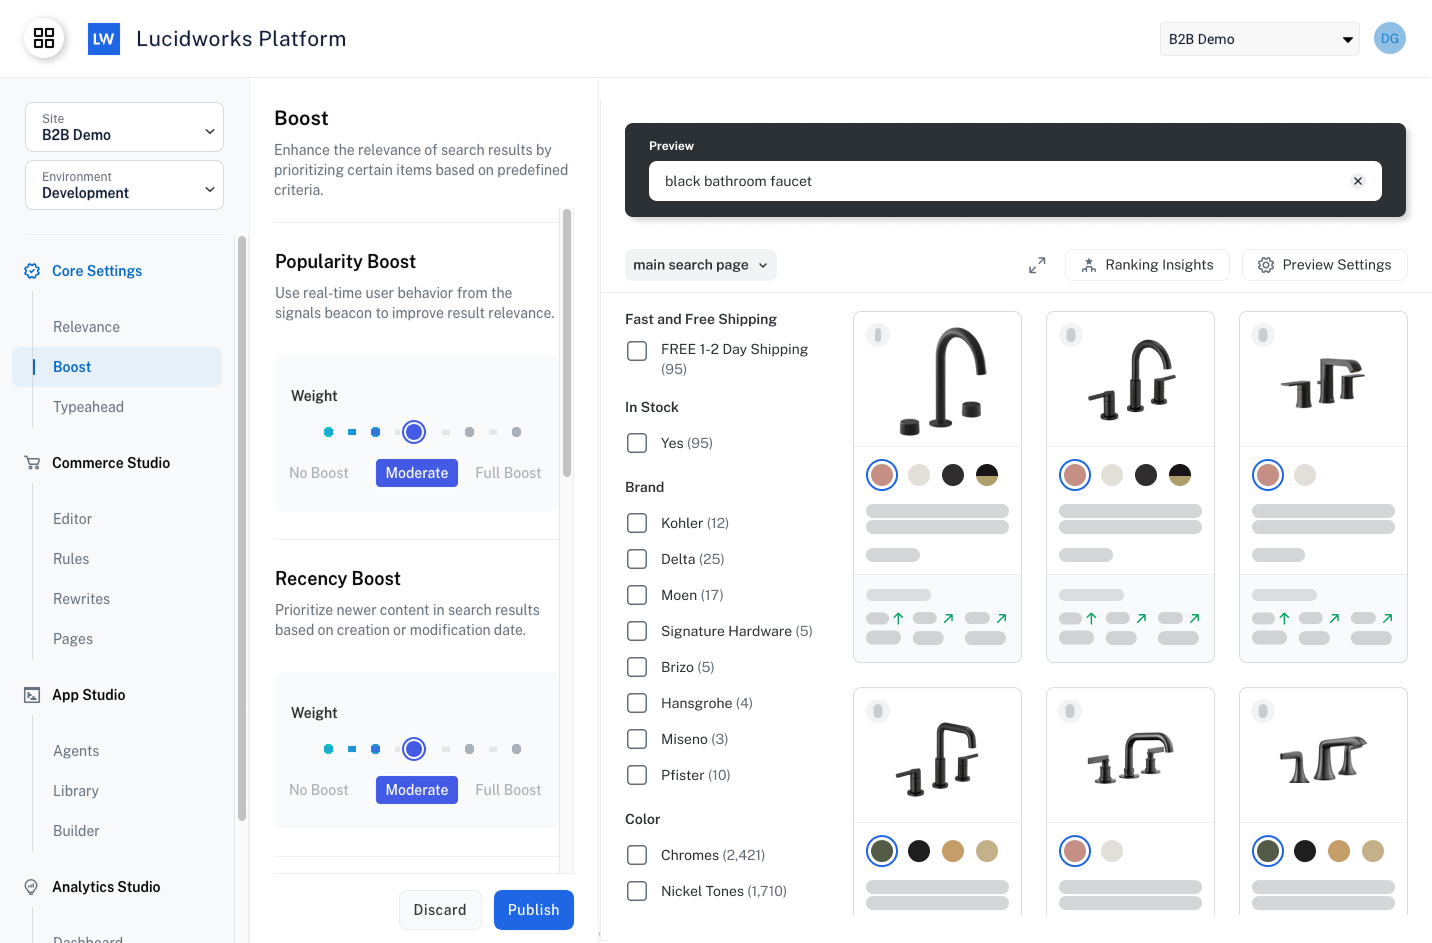Select Boost in sidebar
Image resolution: width=1432 pixels, height=943 pixels.
[117, 367]
